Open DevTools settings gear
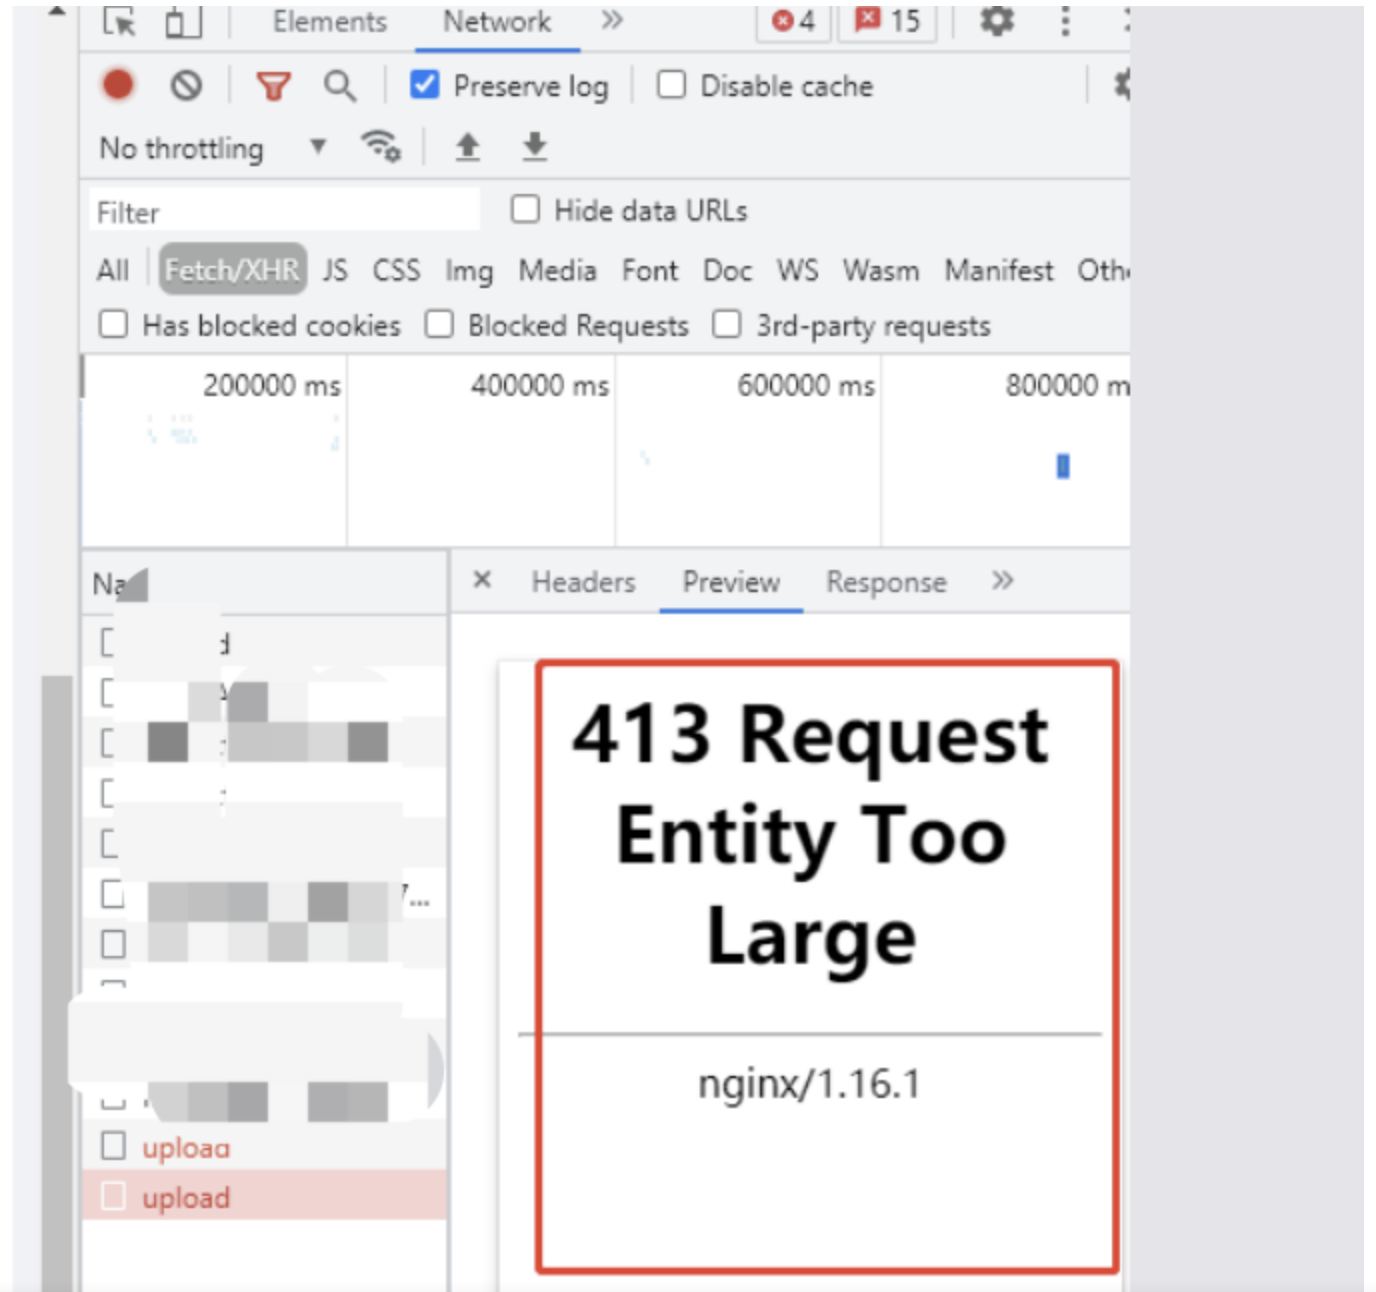 (x=996, y=21)
